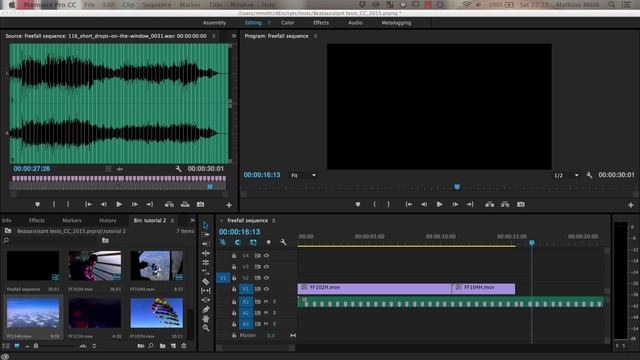Show hidden panels chevron in Source group
The width and height of the screenshot is (640, 360).
[234, 36]
